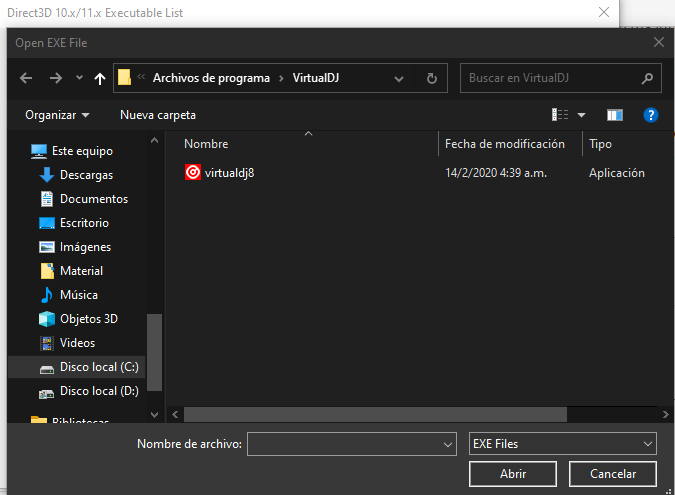Image resolution: width=675 pixels, height=495 pixels.
Task: Click the Este equipo monitor icon
Action: click(x=39, y=151)
